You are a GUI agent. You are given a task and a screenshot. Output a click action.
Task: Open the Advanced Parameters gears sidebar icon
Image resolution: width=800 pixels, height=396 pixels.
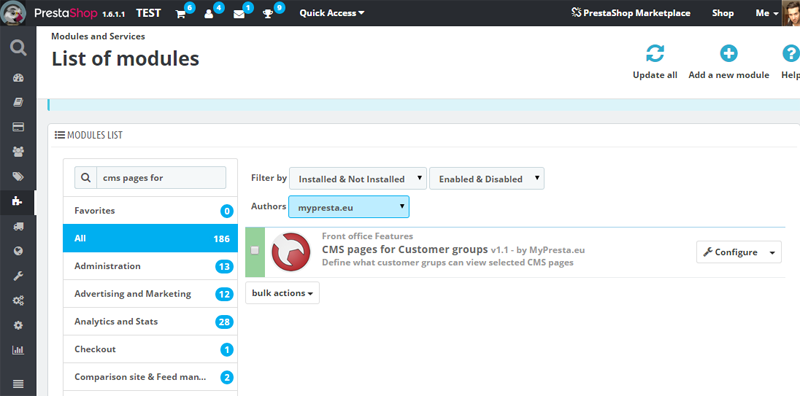[18, 301]
